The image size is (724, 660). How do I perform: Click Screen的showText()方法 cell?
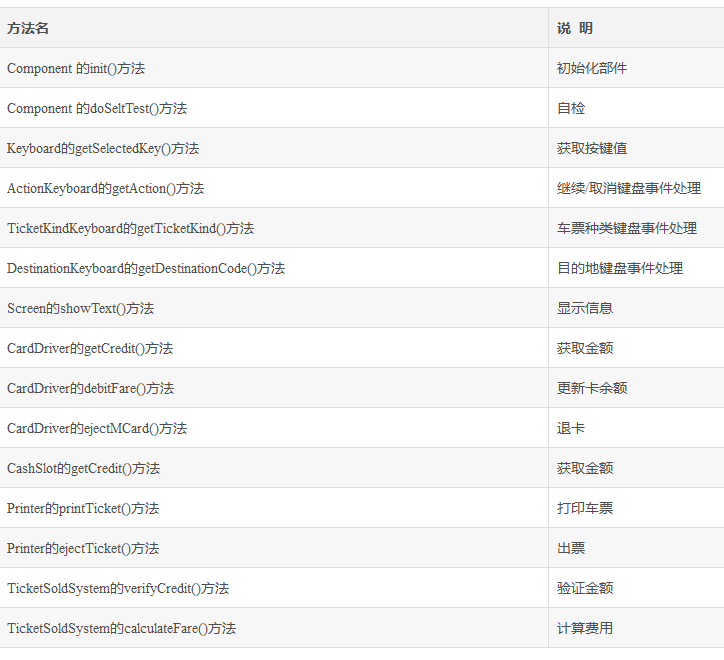[274, 308]
